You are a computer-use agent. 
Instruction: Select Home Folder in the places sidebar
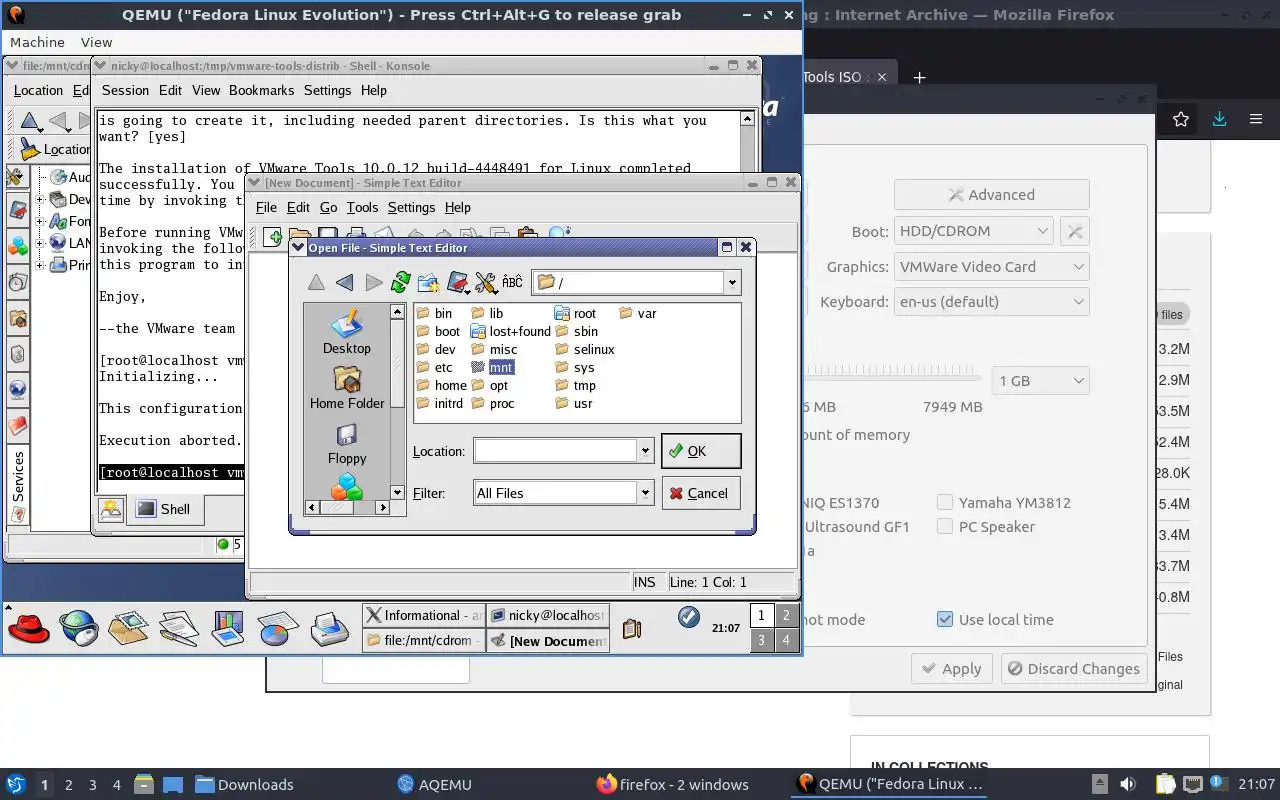347,388
